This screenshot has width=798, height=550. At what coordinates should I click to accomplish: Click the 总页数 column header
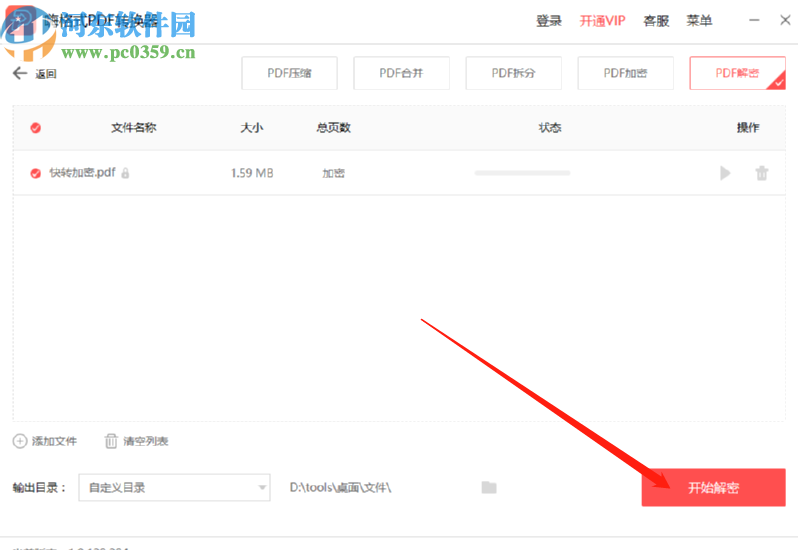(x=333, y=128)
